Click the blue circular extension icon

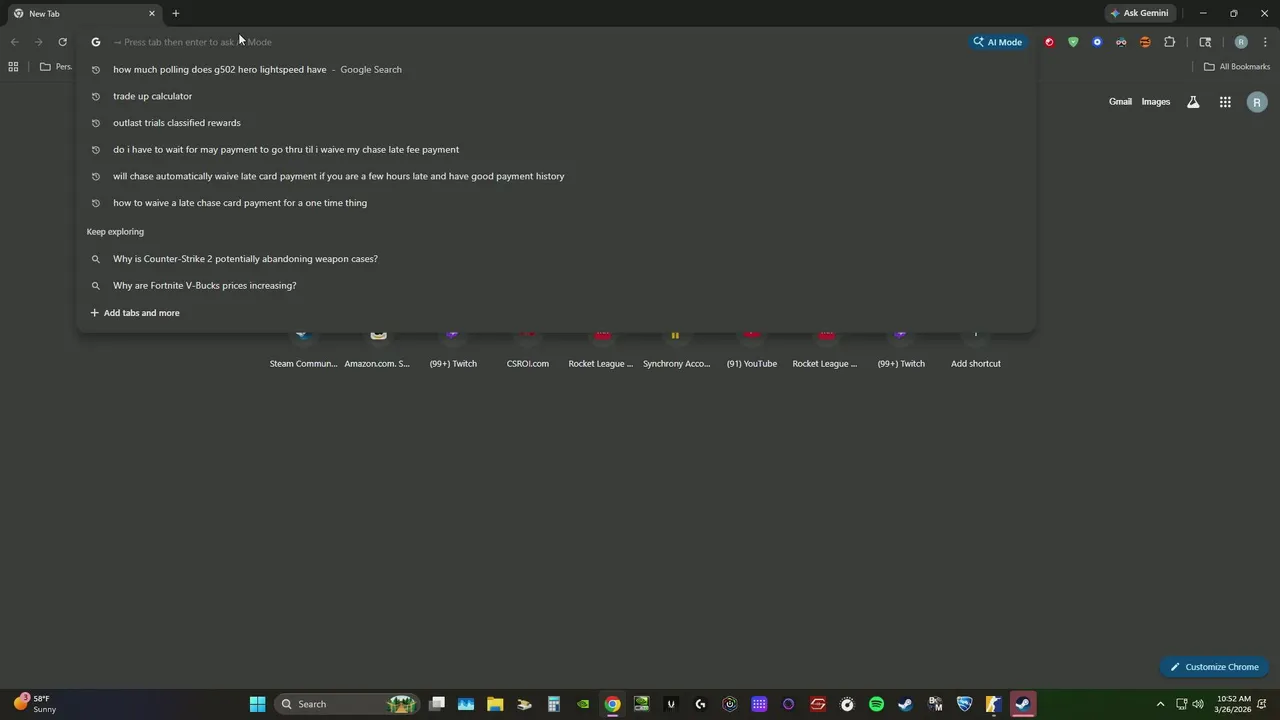pos(1097,42)
